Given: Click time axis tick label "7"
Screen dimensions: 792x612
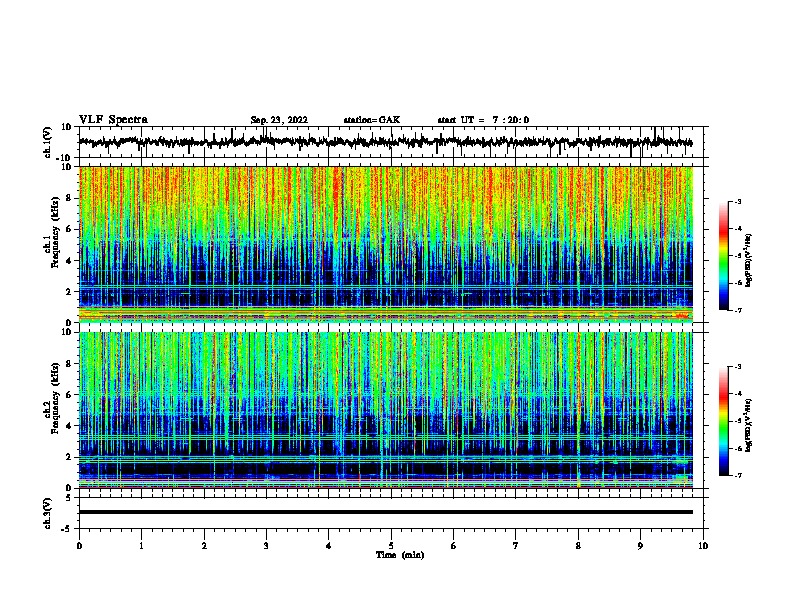Looking at the screenshot, I should (516, 545).
